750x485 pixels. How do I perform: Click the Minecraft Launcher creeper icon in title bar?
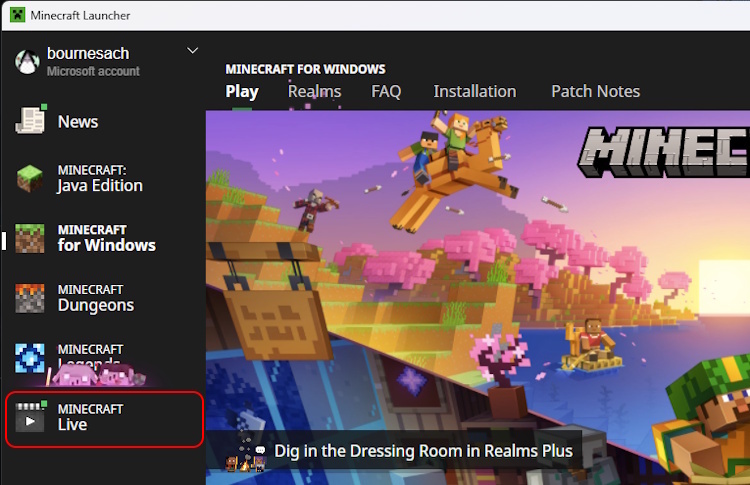click(18, 15)
